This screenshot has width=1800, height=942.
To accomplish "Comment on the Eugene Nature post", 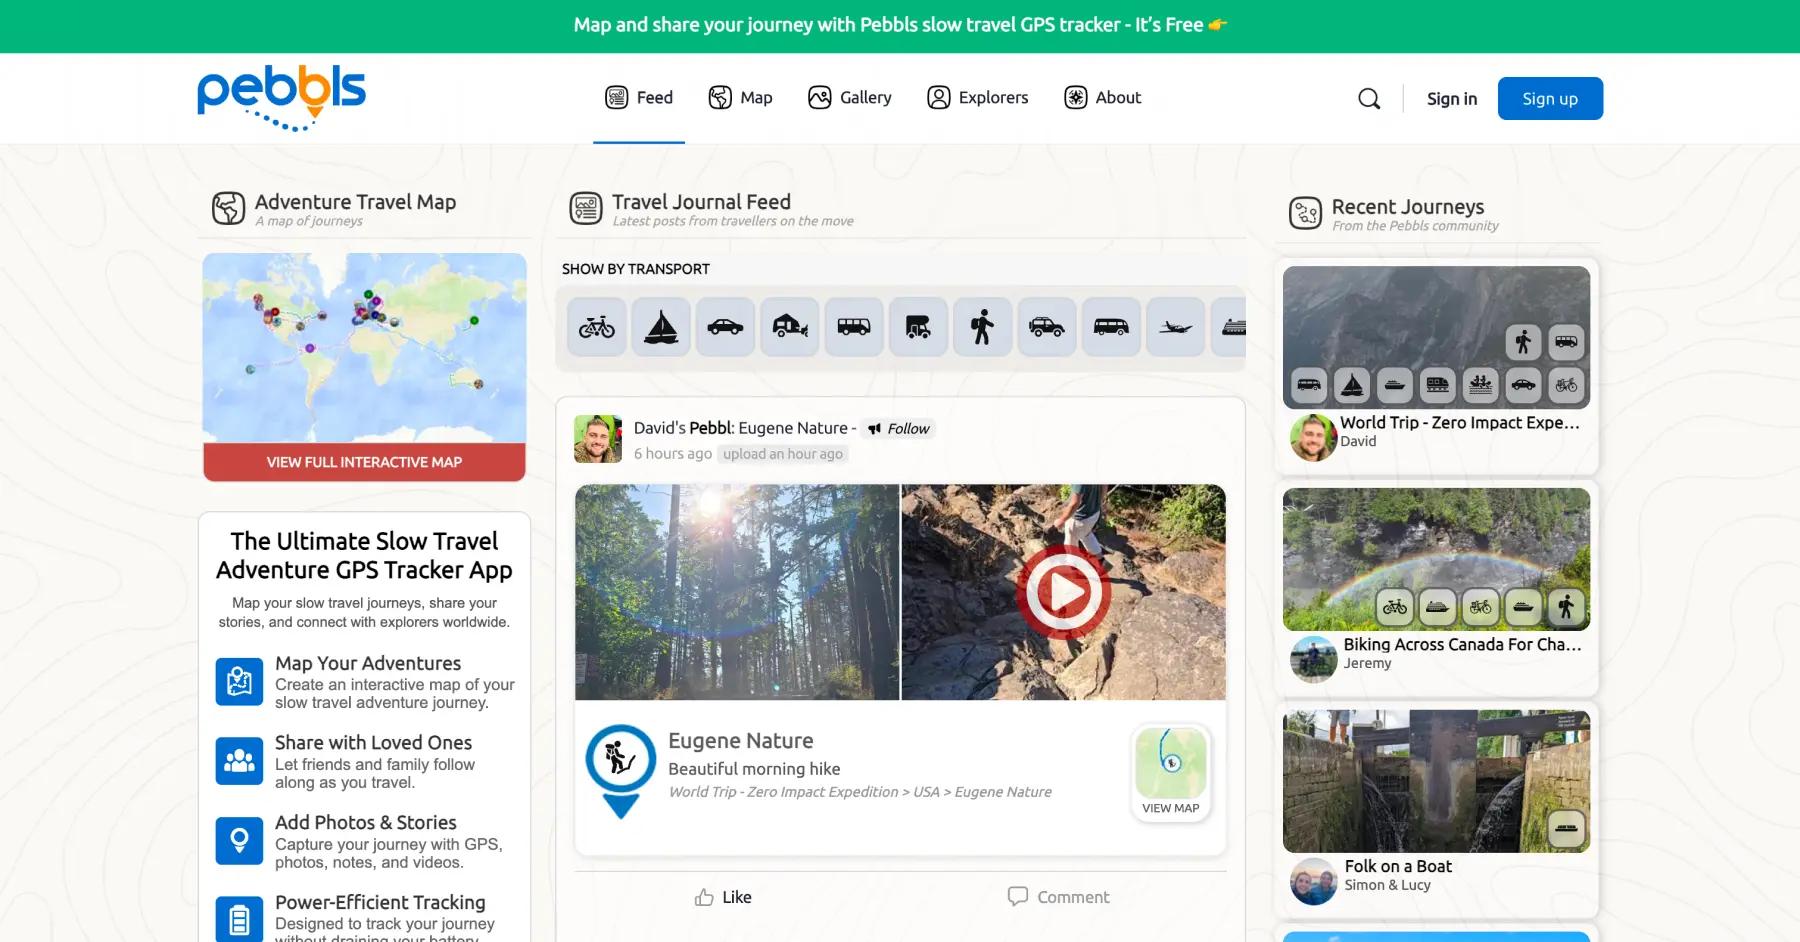I will [1058, 897].
